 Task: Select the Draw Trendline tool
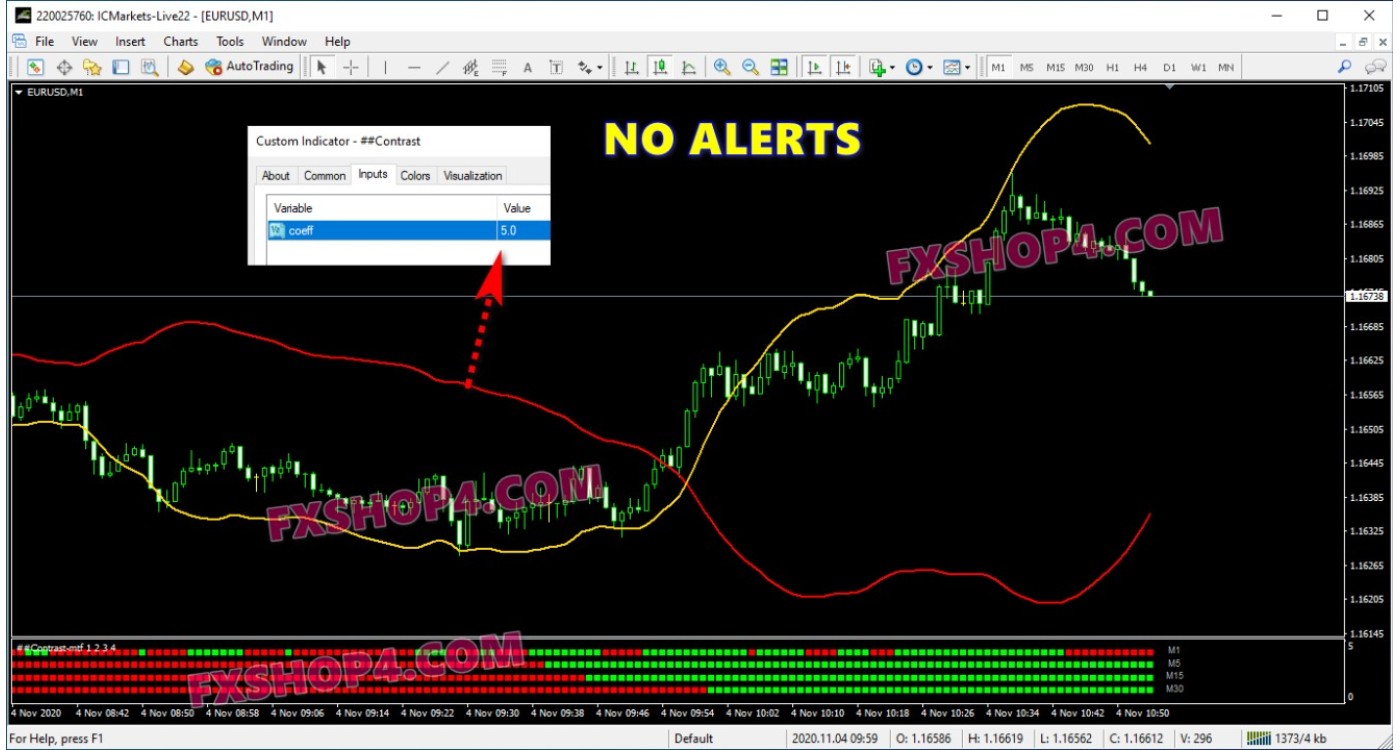[443, 67]
